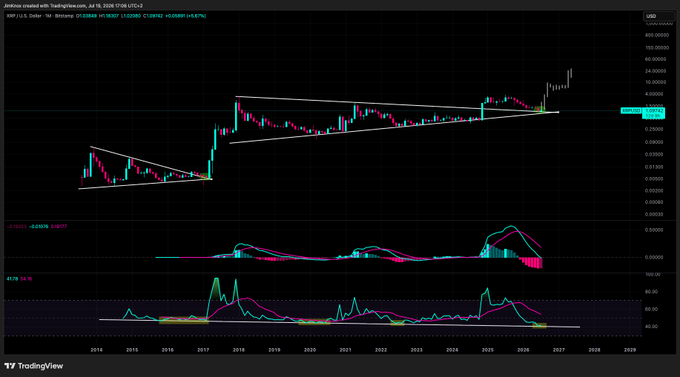680x377 pixels.
Task: Click the 40.00 RSI scale label
Action: tap(652, 327)
